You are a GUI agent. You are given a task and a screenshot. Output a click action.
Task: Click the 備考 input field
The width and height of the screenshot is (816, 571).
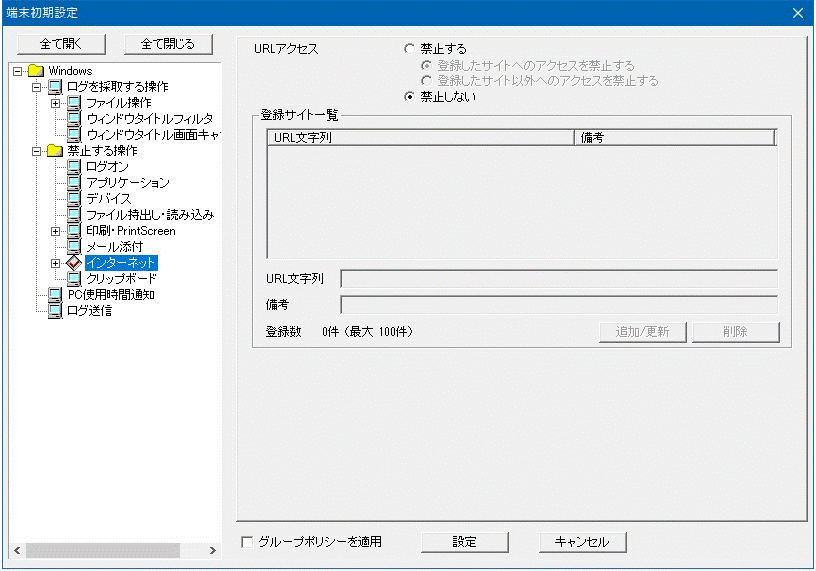tap(559, 304)
